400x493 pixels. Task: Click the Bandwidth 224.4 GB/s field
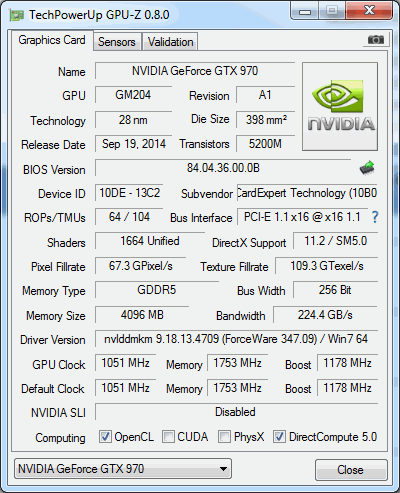tap(325, 315)
